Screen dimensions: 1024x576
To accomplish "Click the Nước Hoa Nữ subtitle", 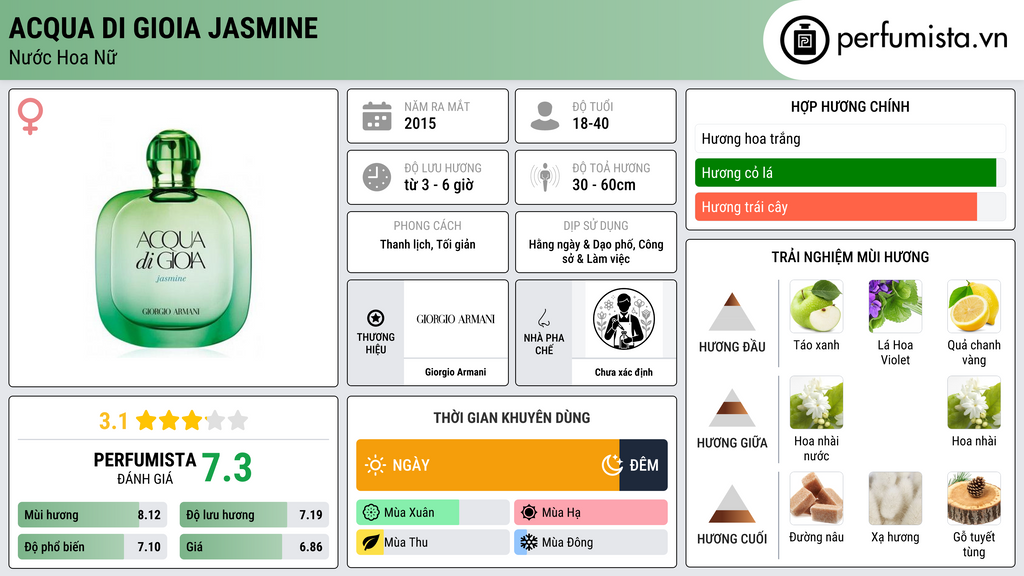I will pos(63,58).
